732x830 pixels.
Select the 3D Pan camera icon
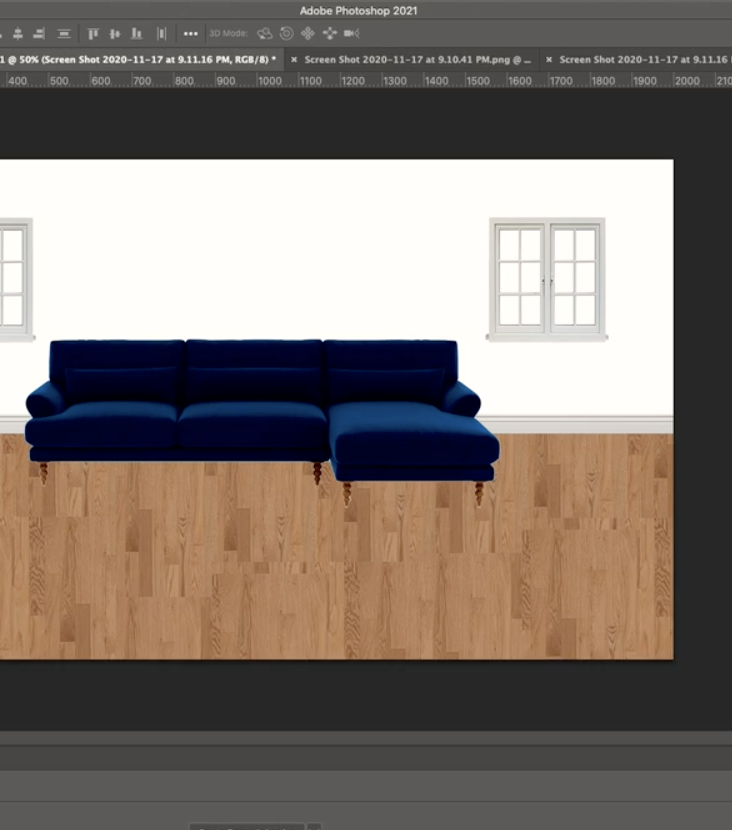tap(308, 33)
